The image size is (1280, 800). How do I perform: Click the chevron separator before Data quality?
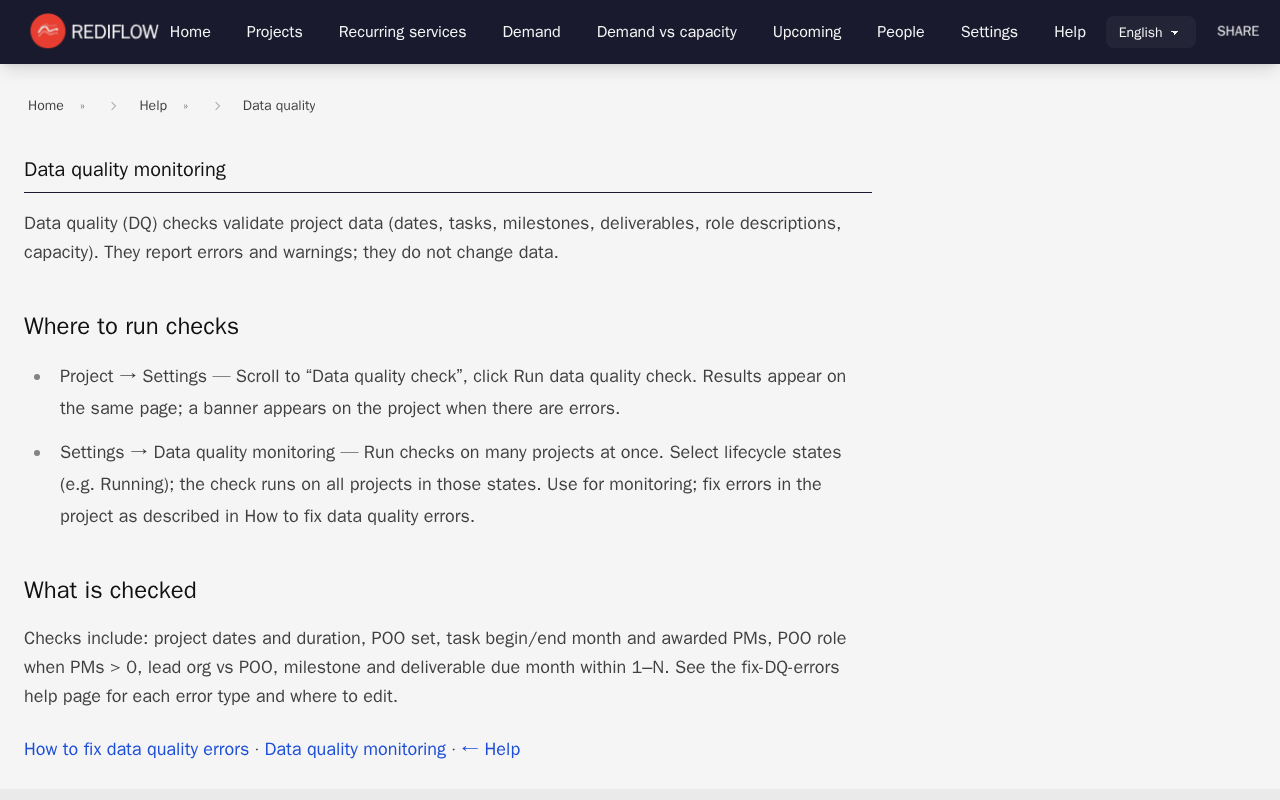(x=217, y=106)
